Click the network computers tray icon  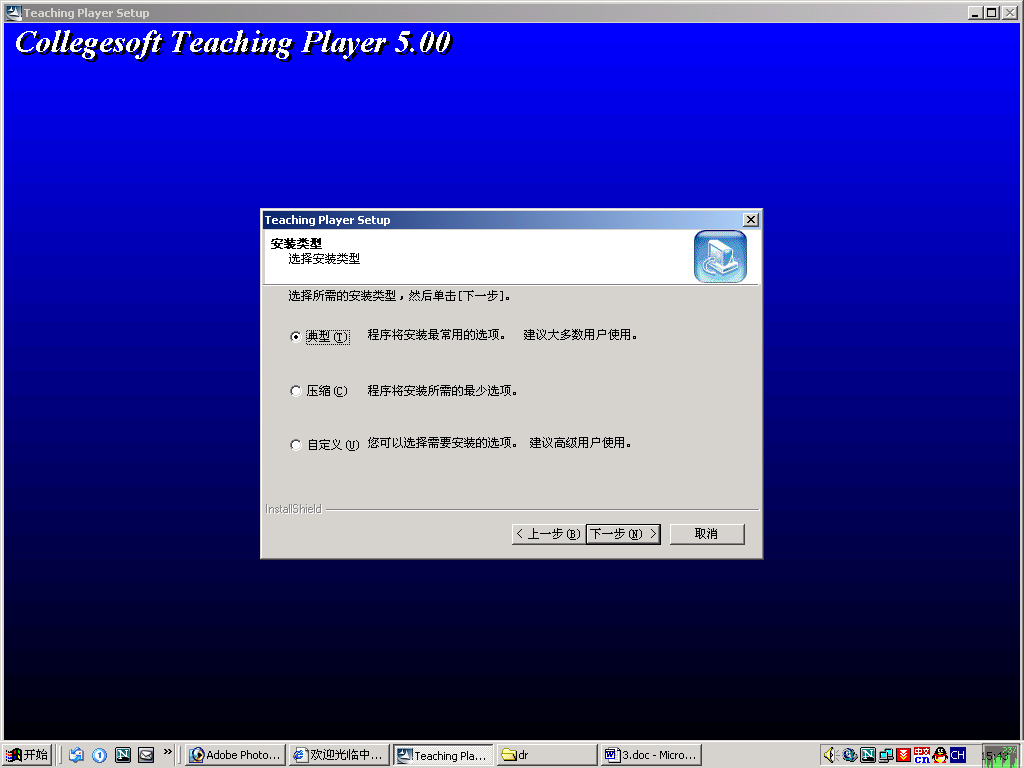click(886, 755)
